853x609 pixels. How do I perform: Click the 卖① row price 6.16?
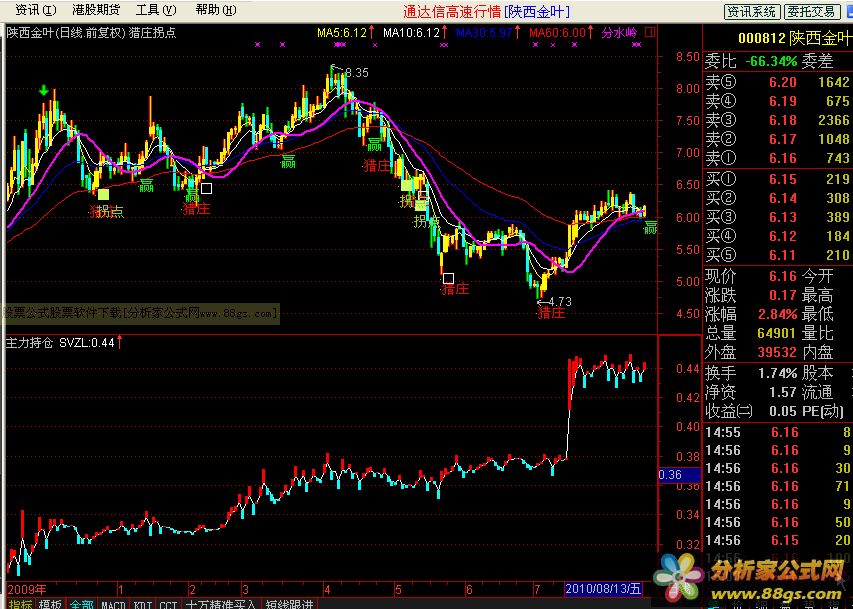click(x=782, y=158)
